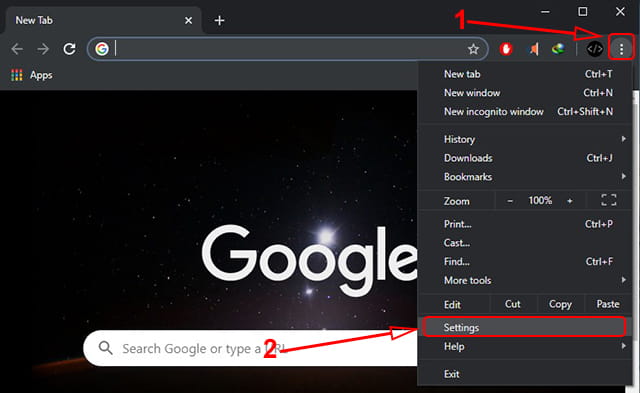Viewport: 640px width, 393px height.
Task: Select Print... from the menu
Action: [525, 224]
